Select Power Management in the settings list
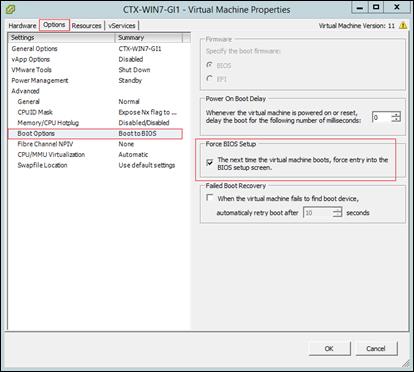This screenshot has width=414, height=372. (x=40, y=81)
